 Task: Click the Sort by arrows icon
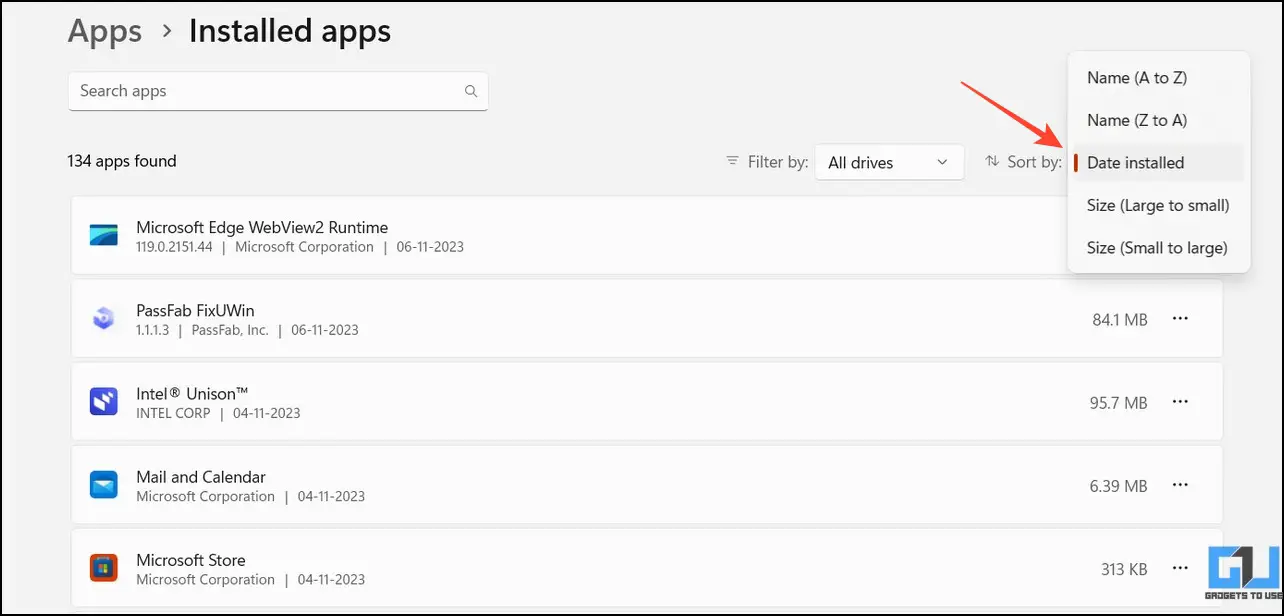pos(993,161)
